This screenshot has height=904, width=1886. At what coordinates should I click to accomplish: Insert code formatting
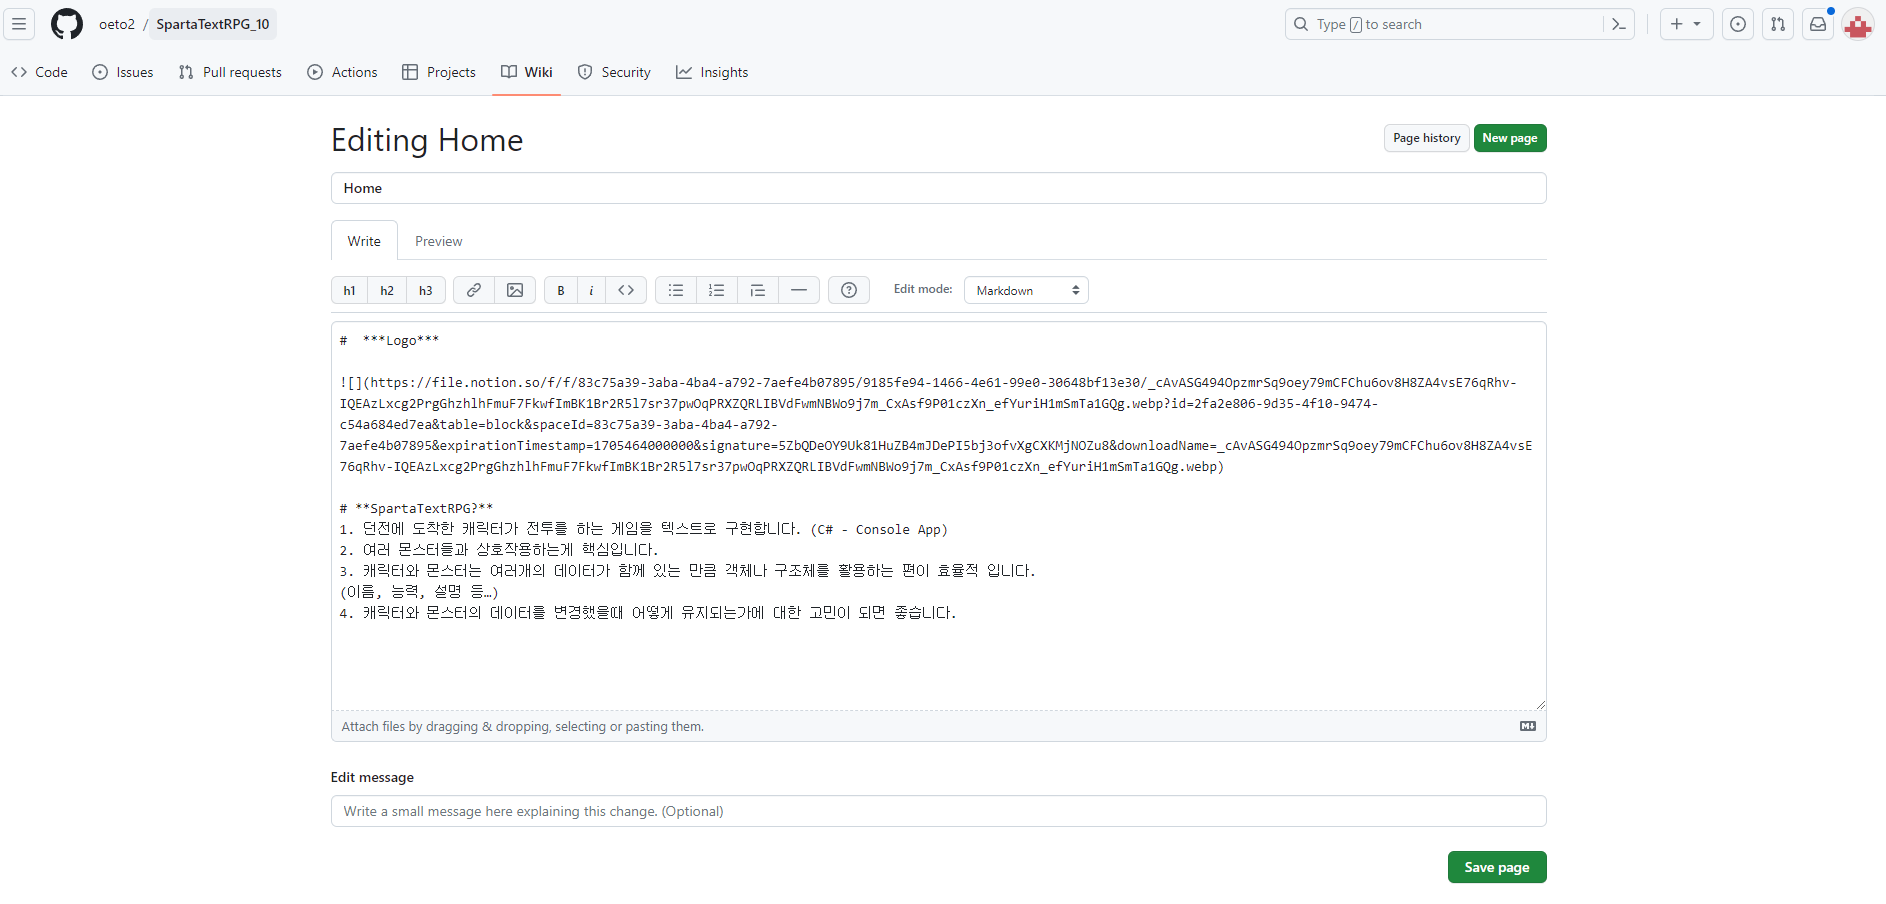[626, 290]
